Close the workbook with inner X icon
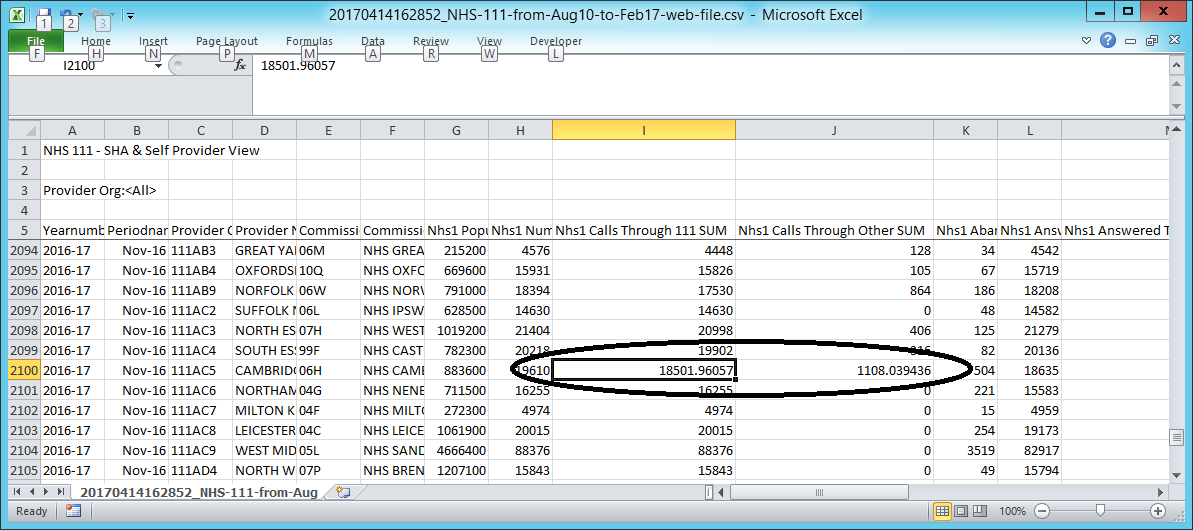The height and width of the screenshot is (530, 1193). pyautogui.click(x=1172, y=40)
